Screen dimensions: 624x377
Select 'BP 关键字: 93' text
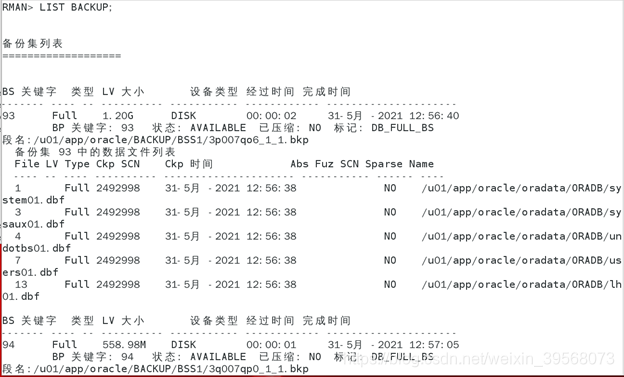(93, 128)
